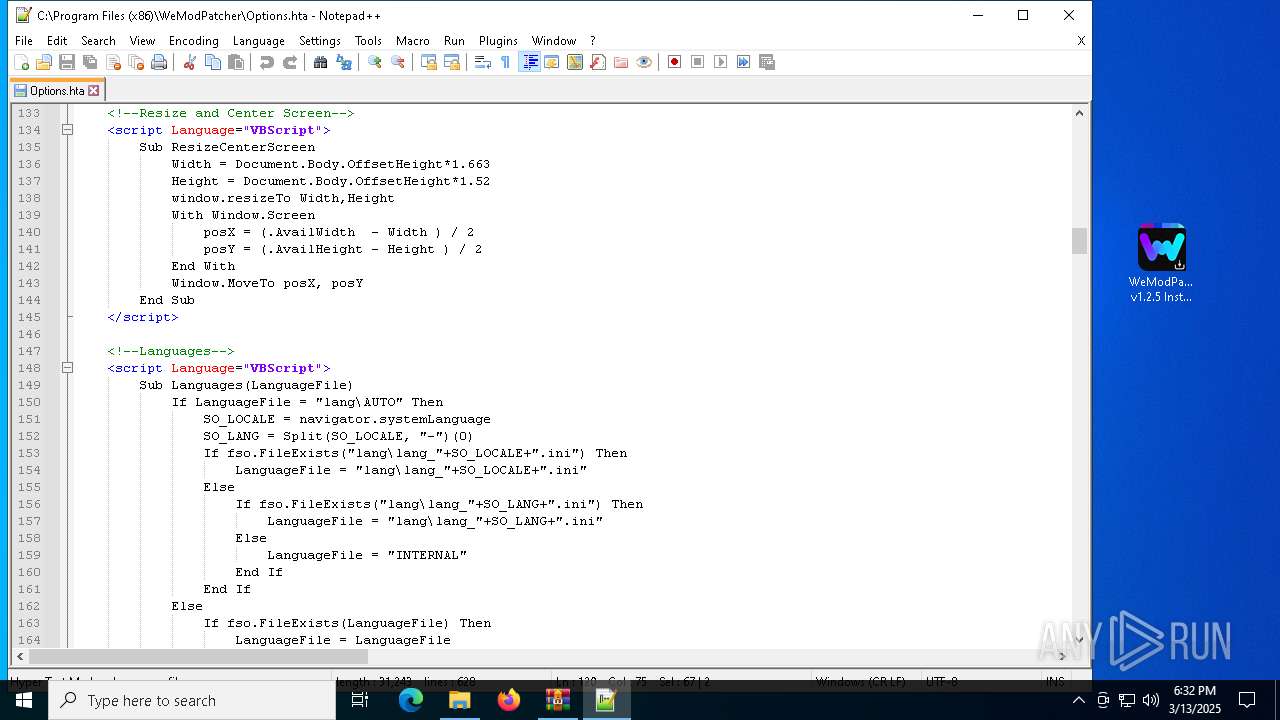Play back the recorded macro icon
Screen dimensions: 1280x720
tap(720, 62)
